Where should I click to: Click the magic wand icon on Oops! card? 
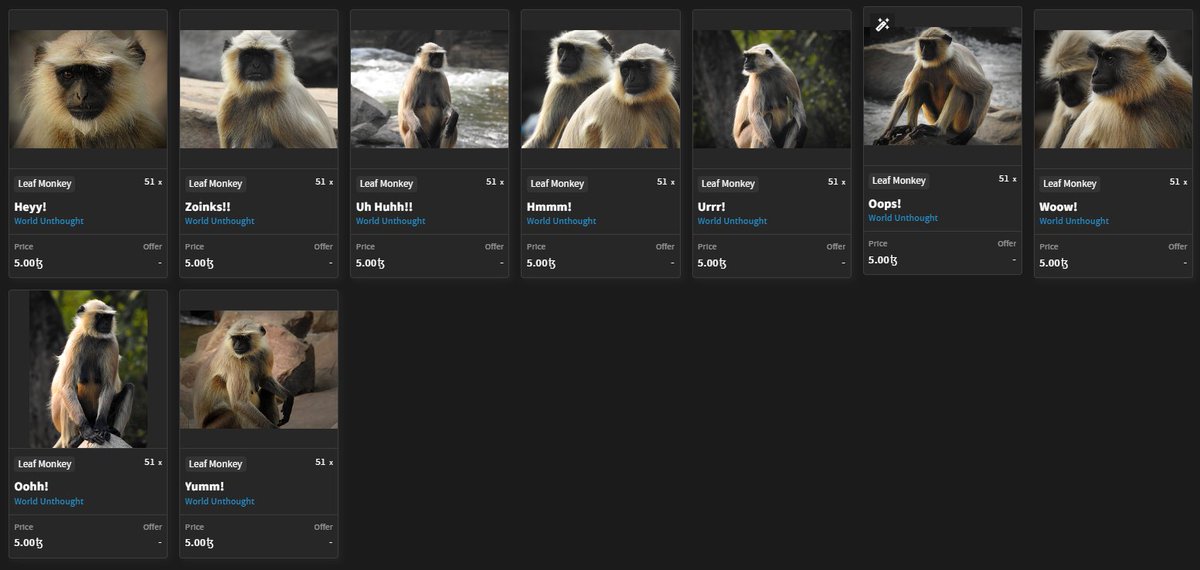click(x=882, y=24)
